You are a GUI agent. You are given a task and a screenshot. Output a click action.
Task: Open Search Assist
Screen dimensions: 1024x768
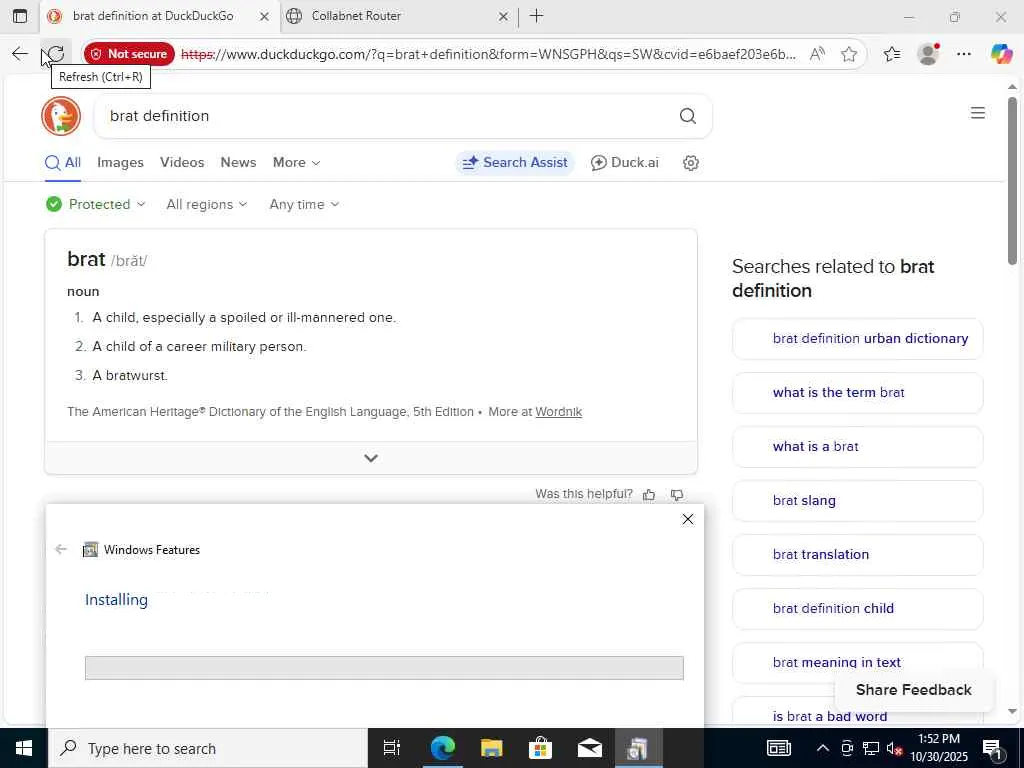(515, 163)
